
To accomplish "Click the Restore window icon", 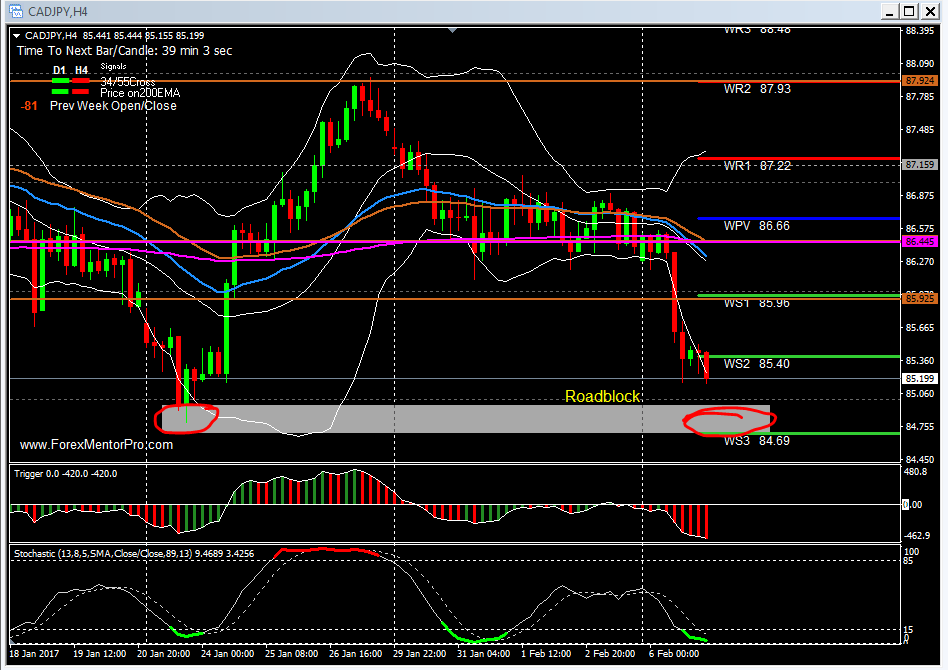I will [909, 12].
